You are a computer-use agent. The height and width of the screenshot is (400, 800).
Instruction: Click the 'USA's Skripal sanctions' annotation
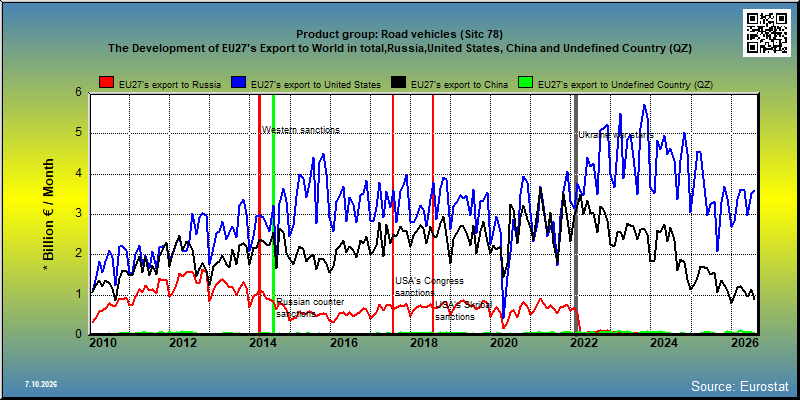click(463, 311)
